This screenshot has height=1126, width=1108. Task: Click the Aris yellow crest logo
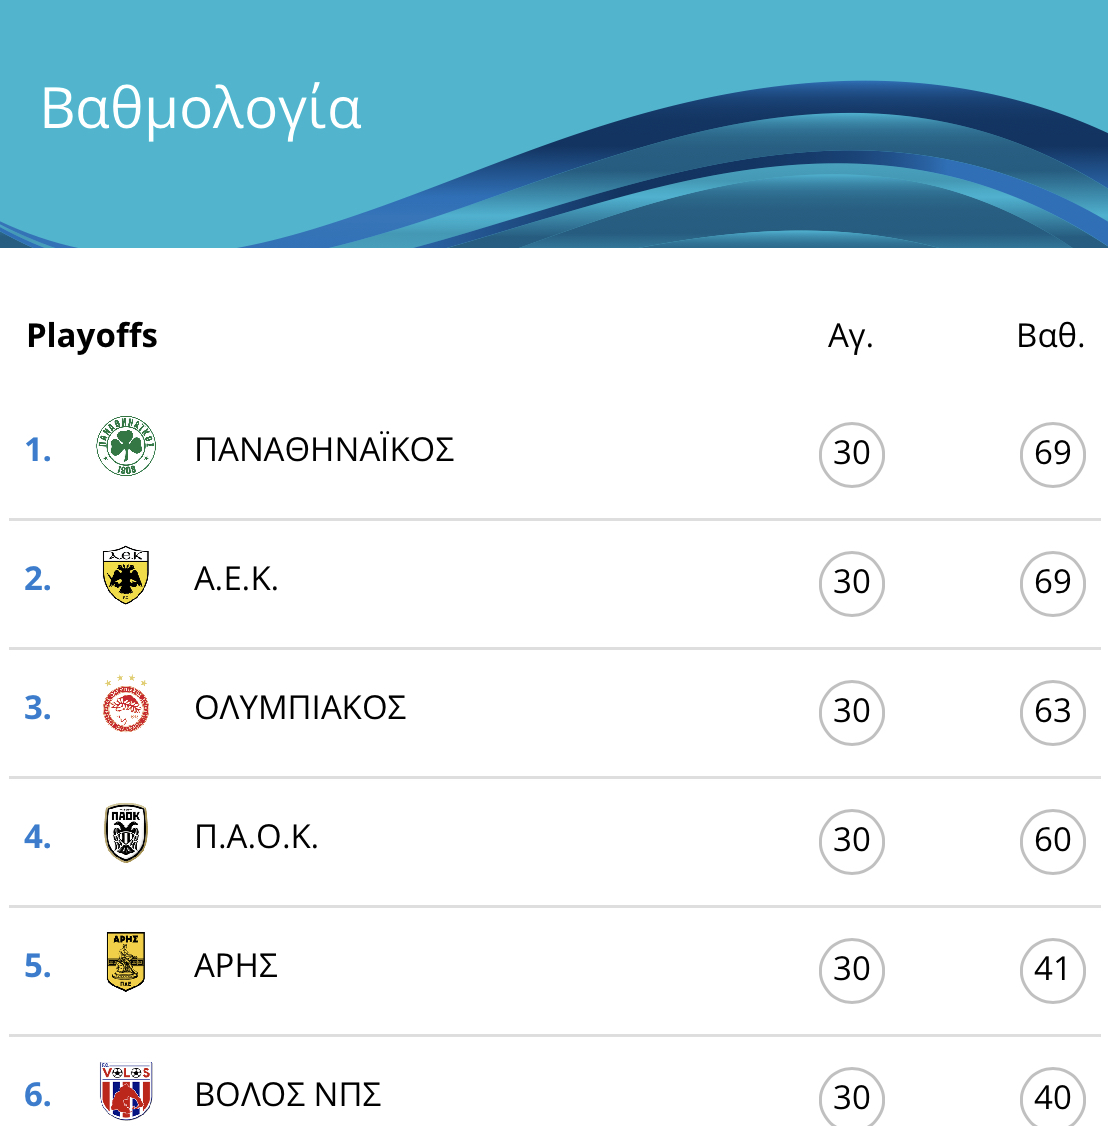(x=126, y=962)
